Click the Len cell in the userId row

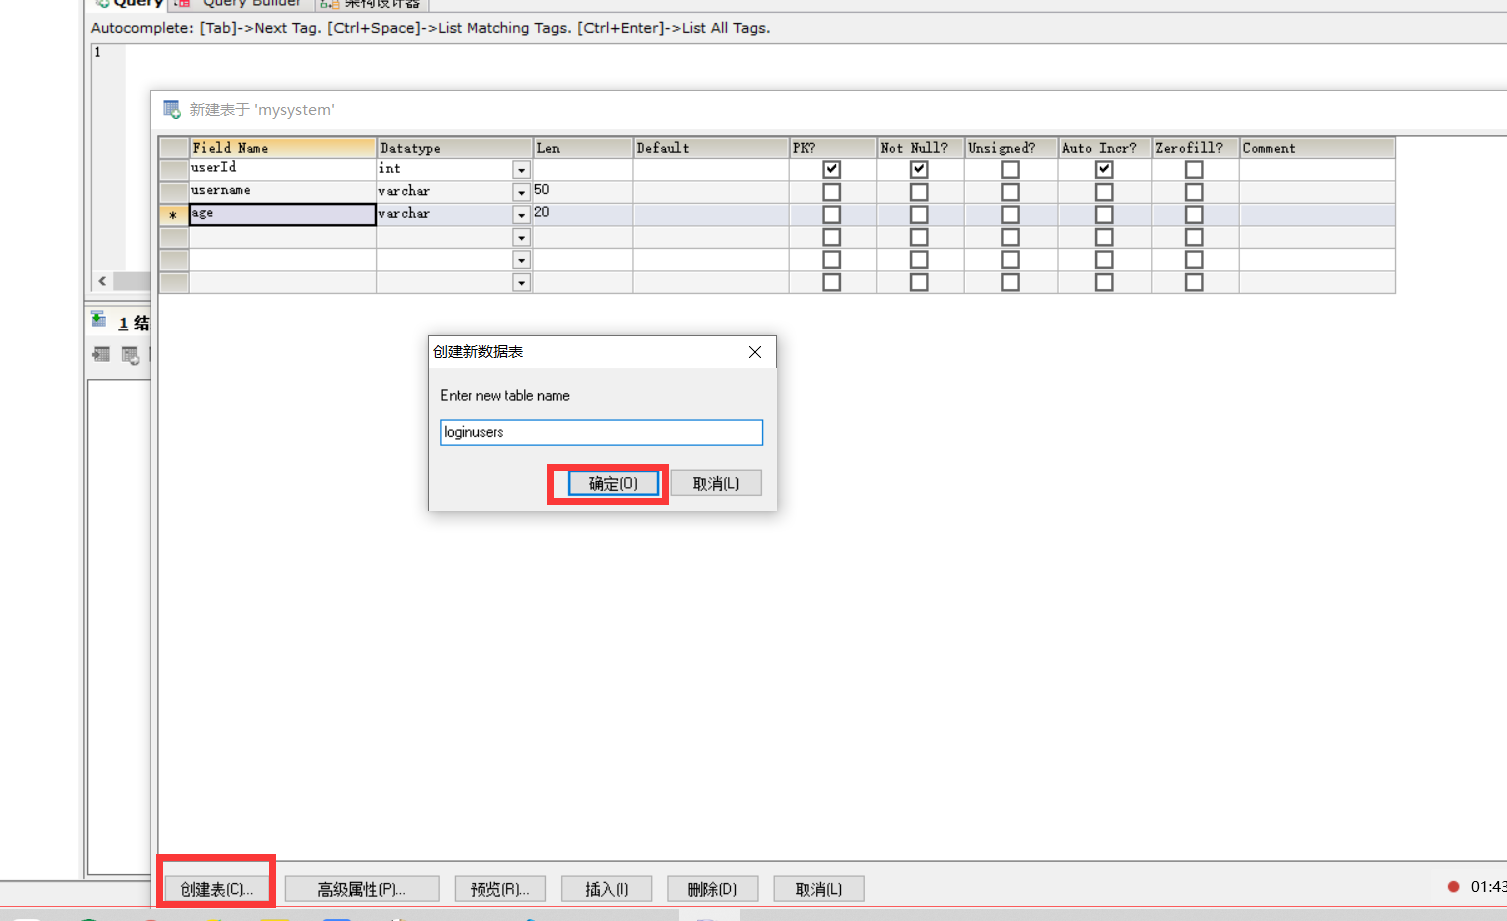(582, 170)
